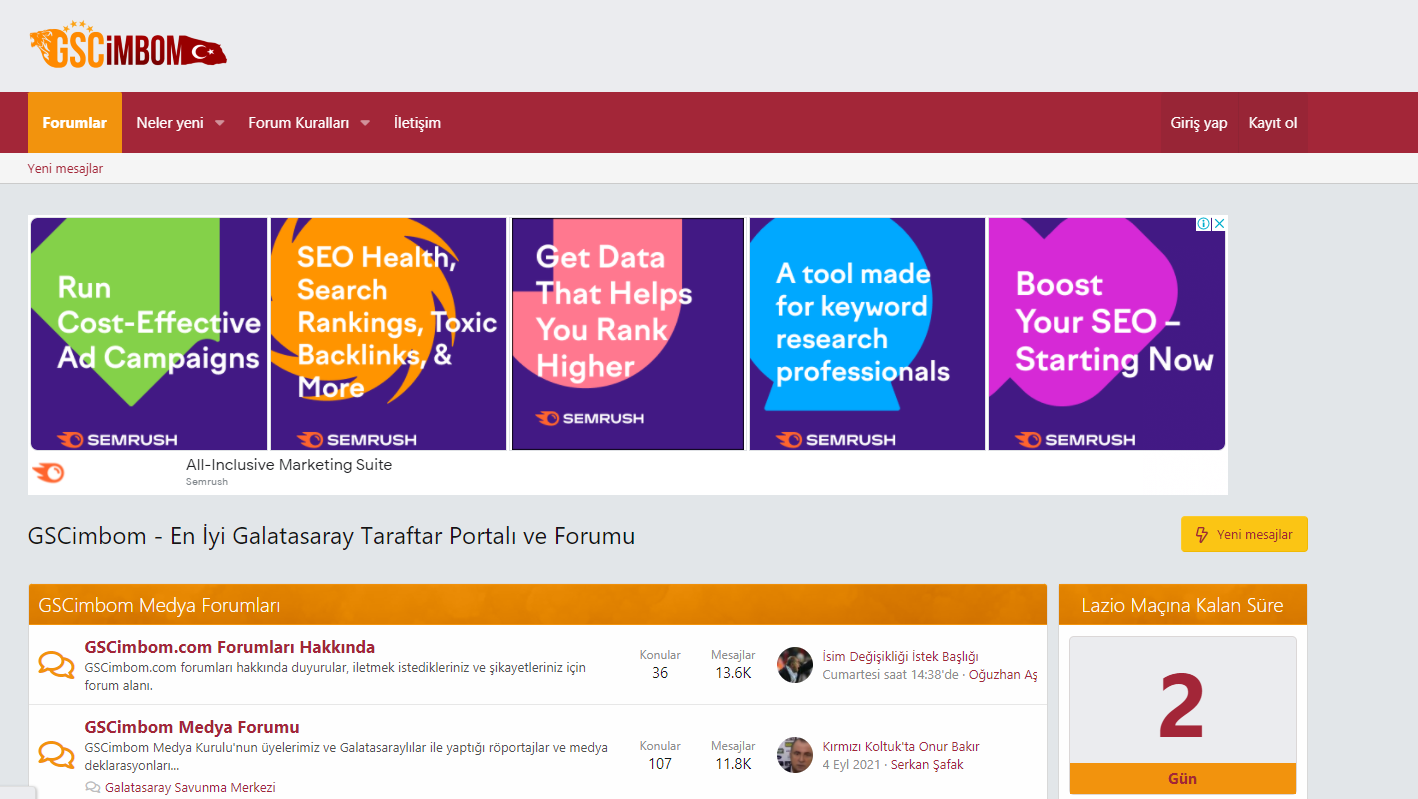Viewport: 1418px width, 799px height.
Task: Click the countdown number 2 in the Lazio widget
Action: click(1182, 706)
